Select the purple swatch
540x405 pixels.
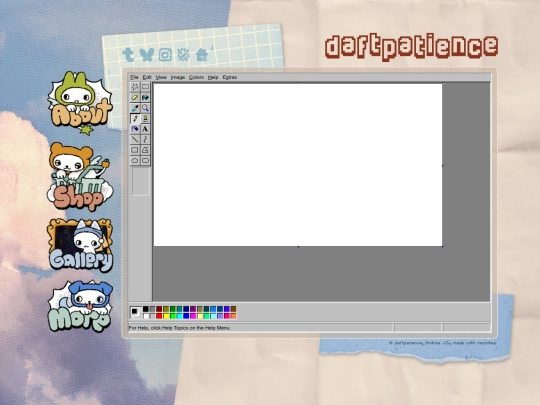(193, 309)
